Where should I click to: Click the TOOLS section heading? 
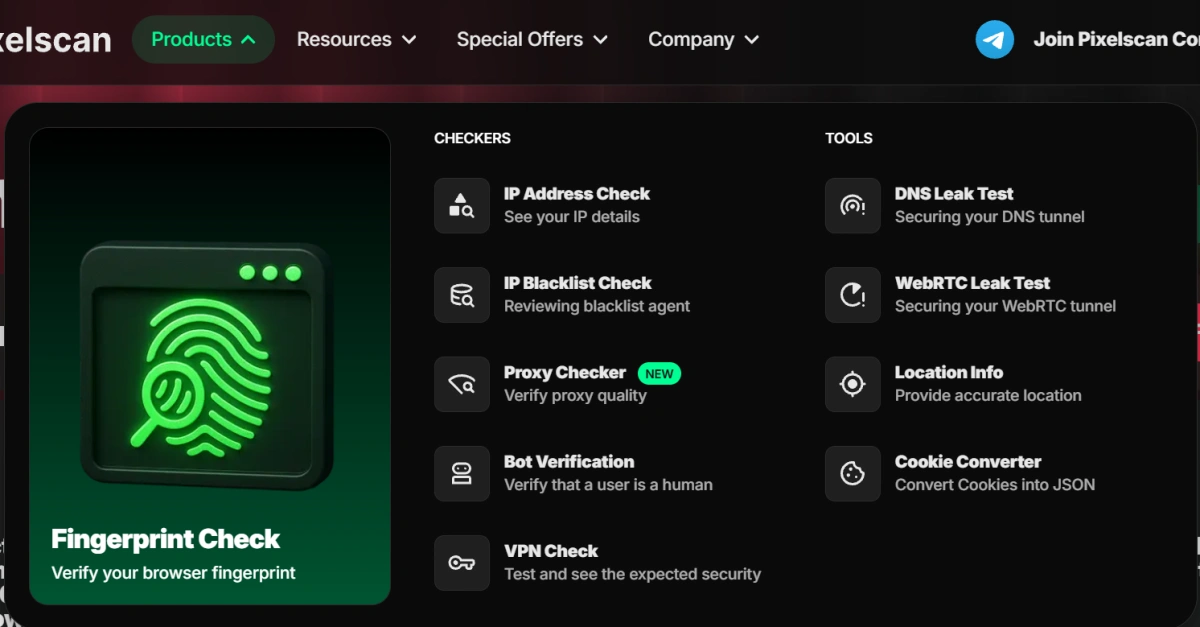click(849, 138)
